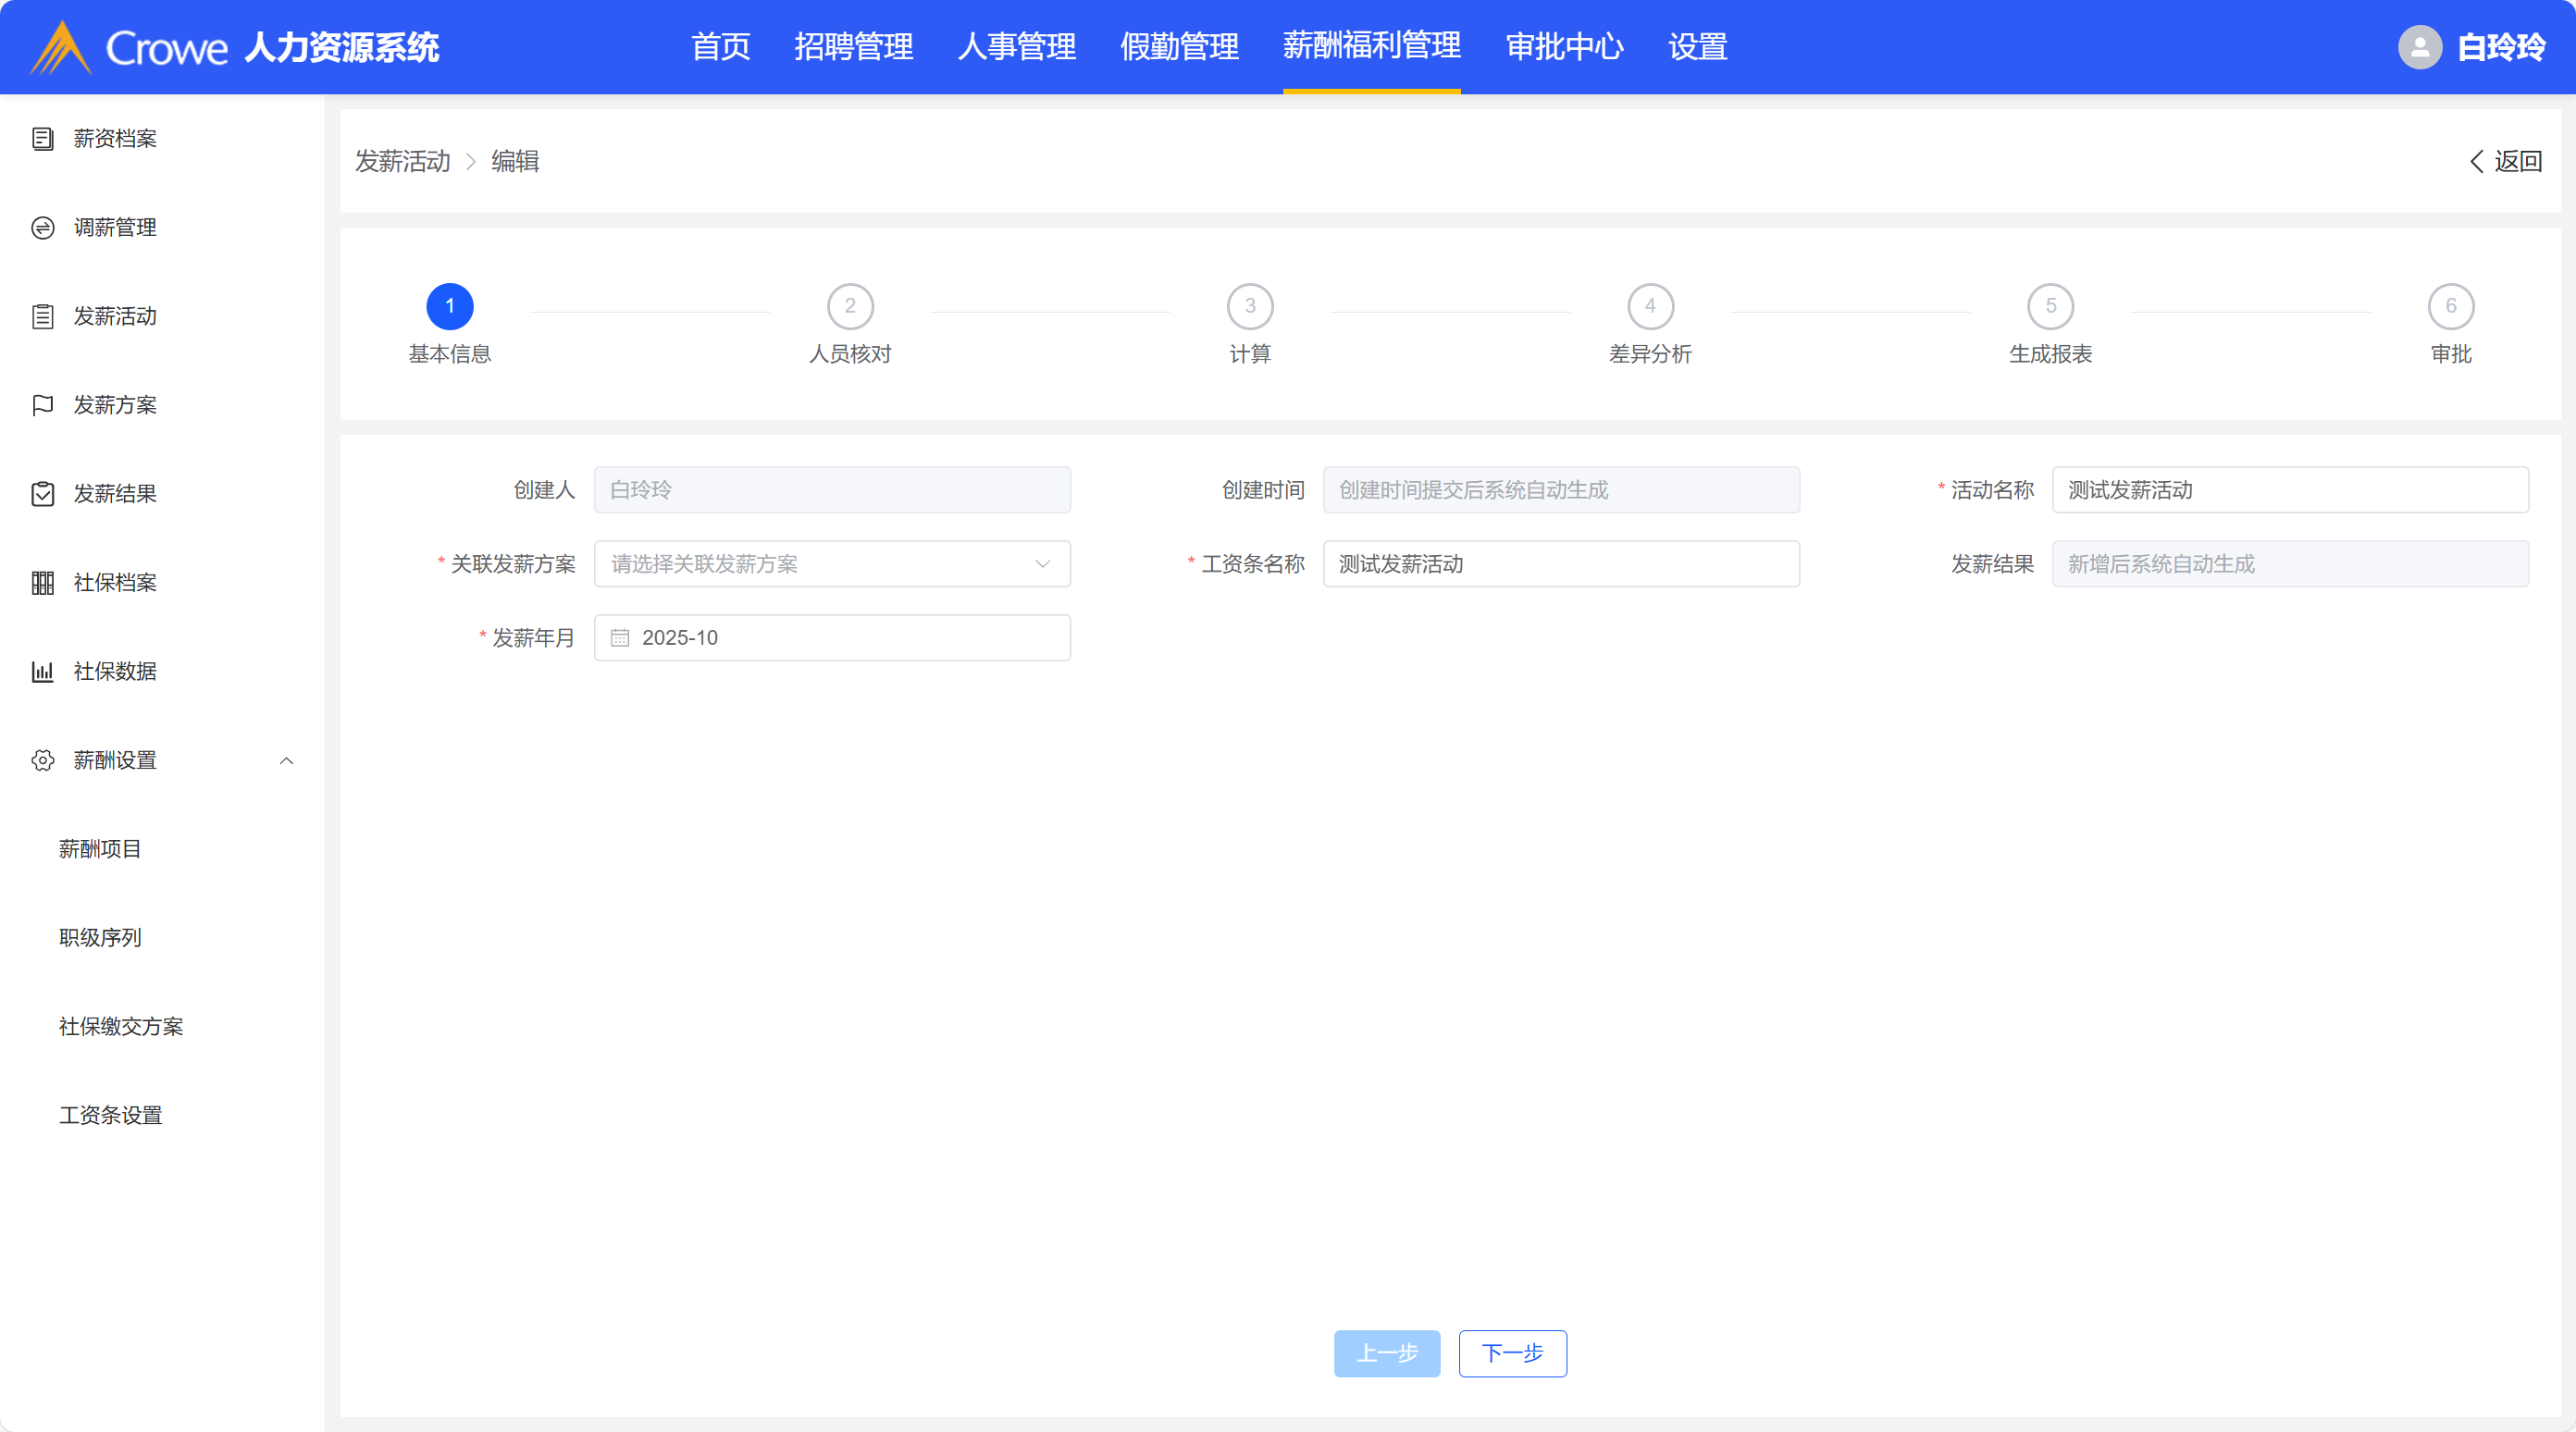Open the 审批中心 top menu
Image resolution: width=2576 pixels, height=1432 pixels.
[1564, 47]
